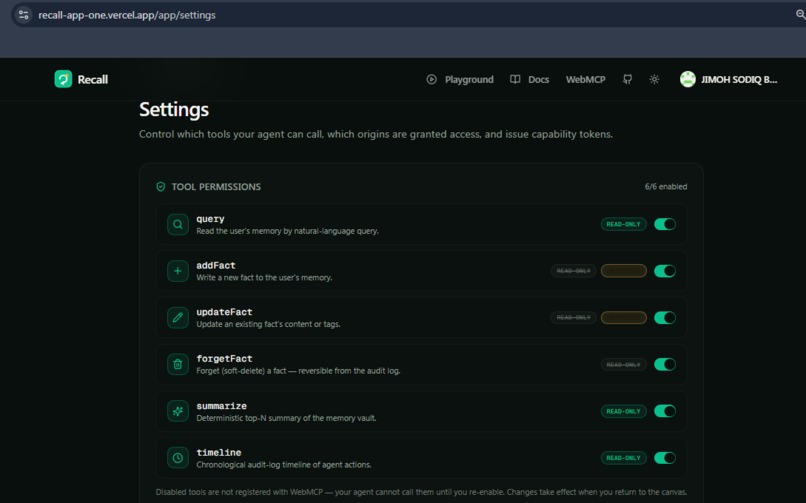The height and width of the screenshot is (503, 806).
Task: Go to the WebMCP page
Action: [x=585, y=80]
